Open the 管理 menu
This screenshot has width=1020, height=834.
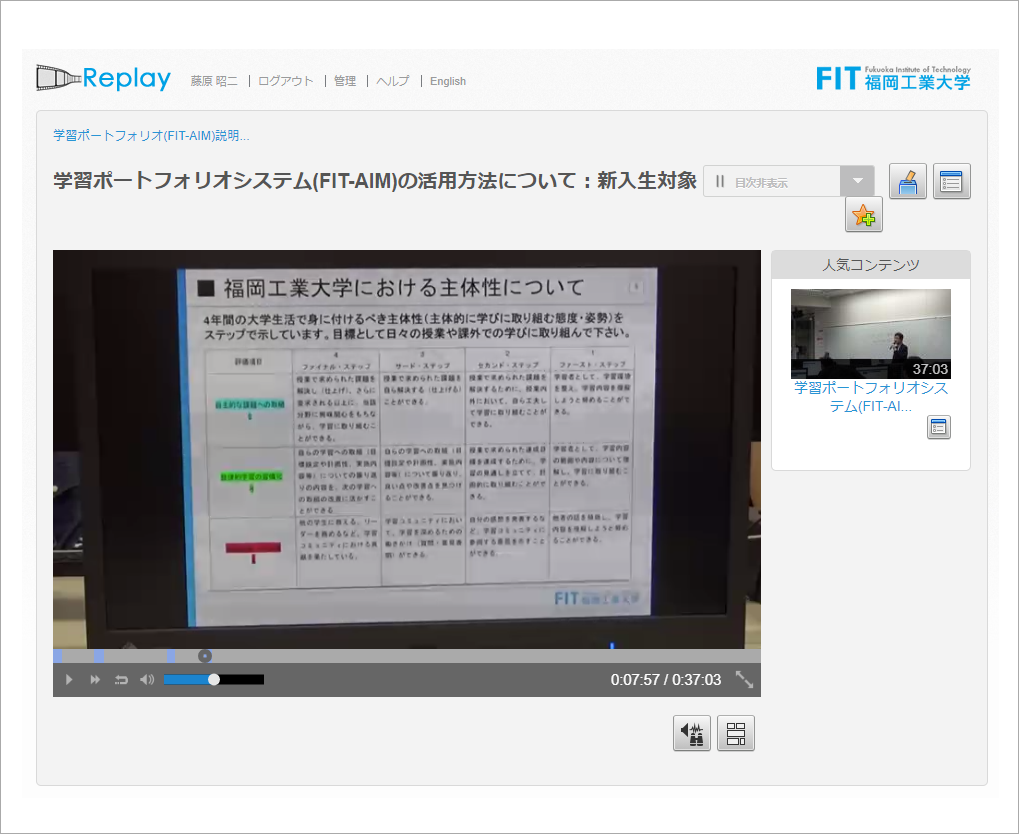[x=345, y=81]
